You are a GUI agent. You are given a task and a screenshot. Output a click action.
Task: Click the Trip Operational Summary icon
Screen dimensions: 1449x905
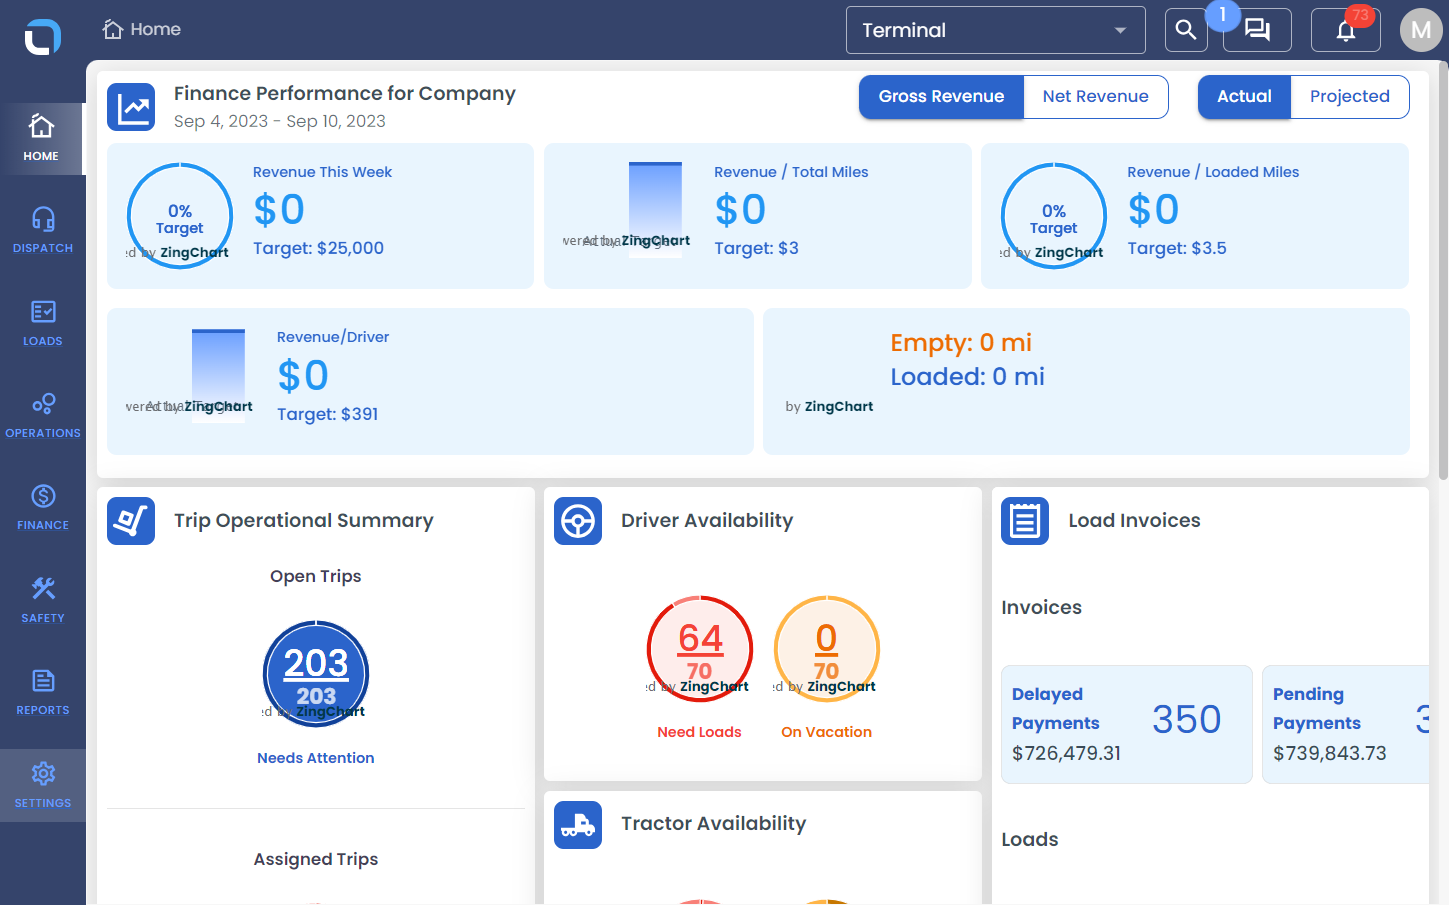(131, 521)
